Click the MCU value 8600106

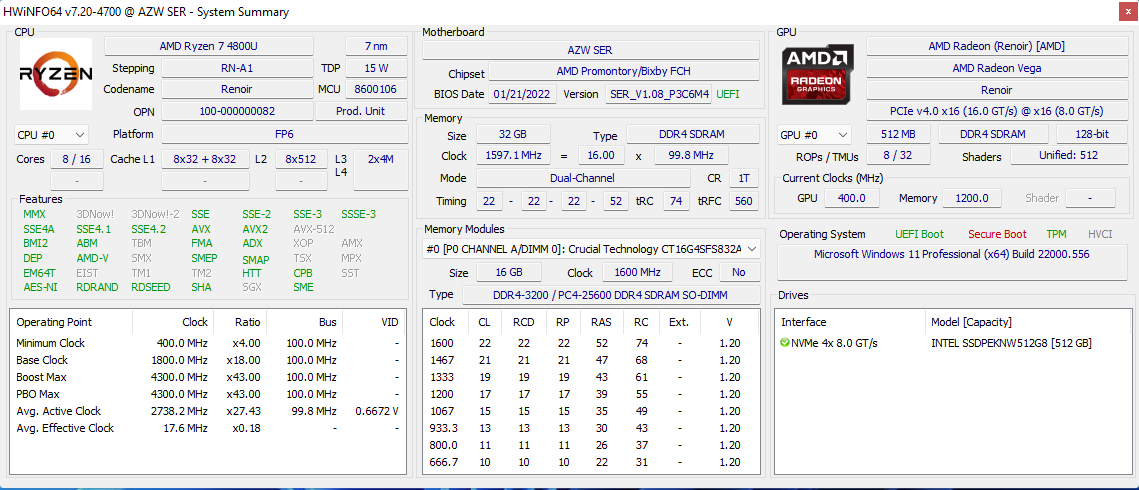[x=376, y=89]
